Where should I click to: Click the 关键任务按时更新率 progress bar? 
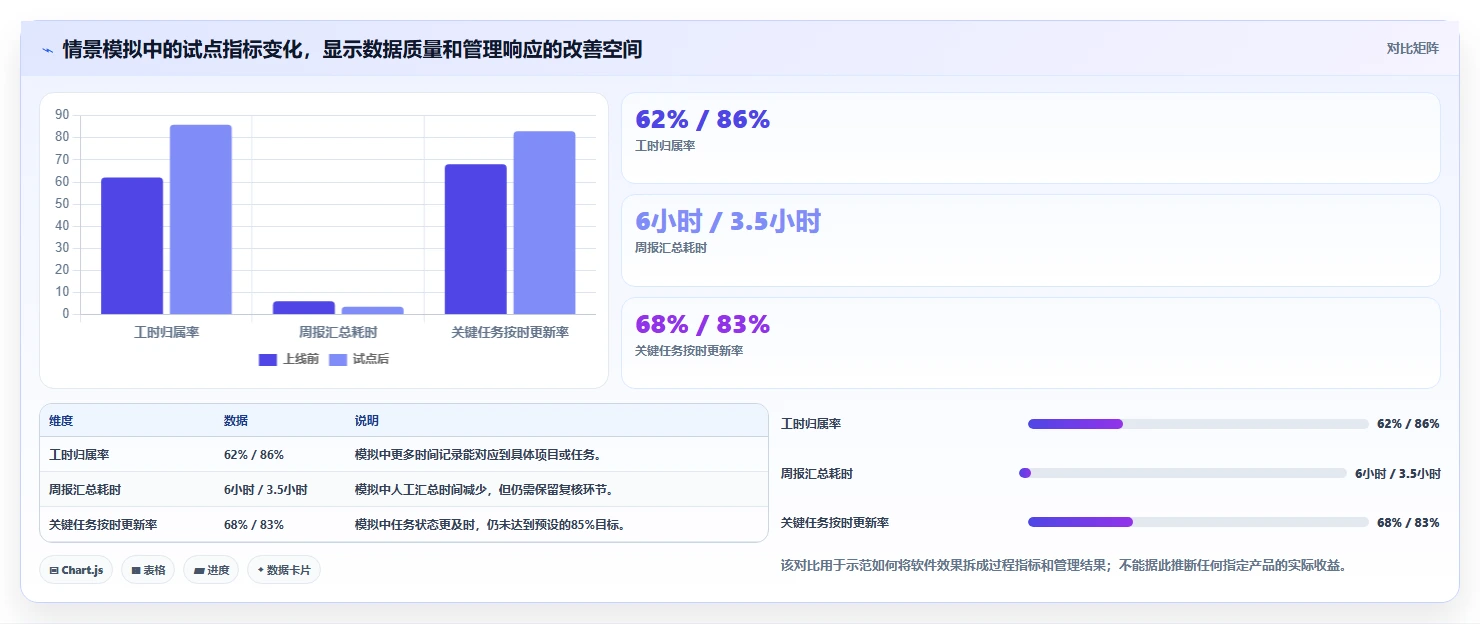(x=1198, y=522)
